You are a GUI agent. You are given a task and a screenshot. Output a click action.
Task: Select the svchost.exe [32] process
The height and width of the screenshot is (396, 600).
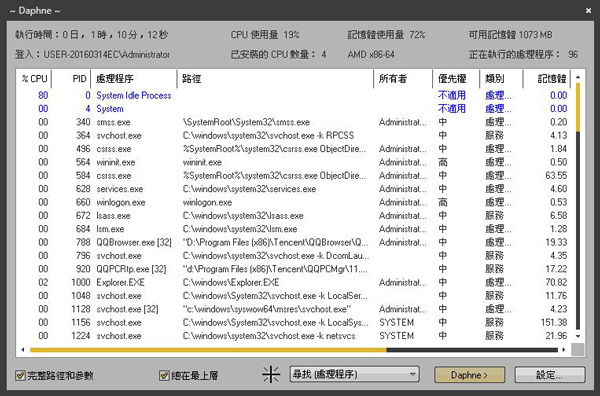click(294, 309)
